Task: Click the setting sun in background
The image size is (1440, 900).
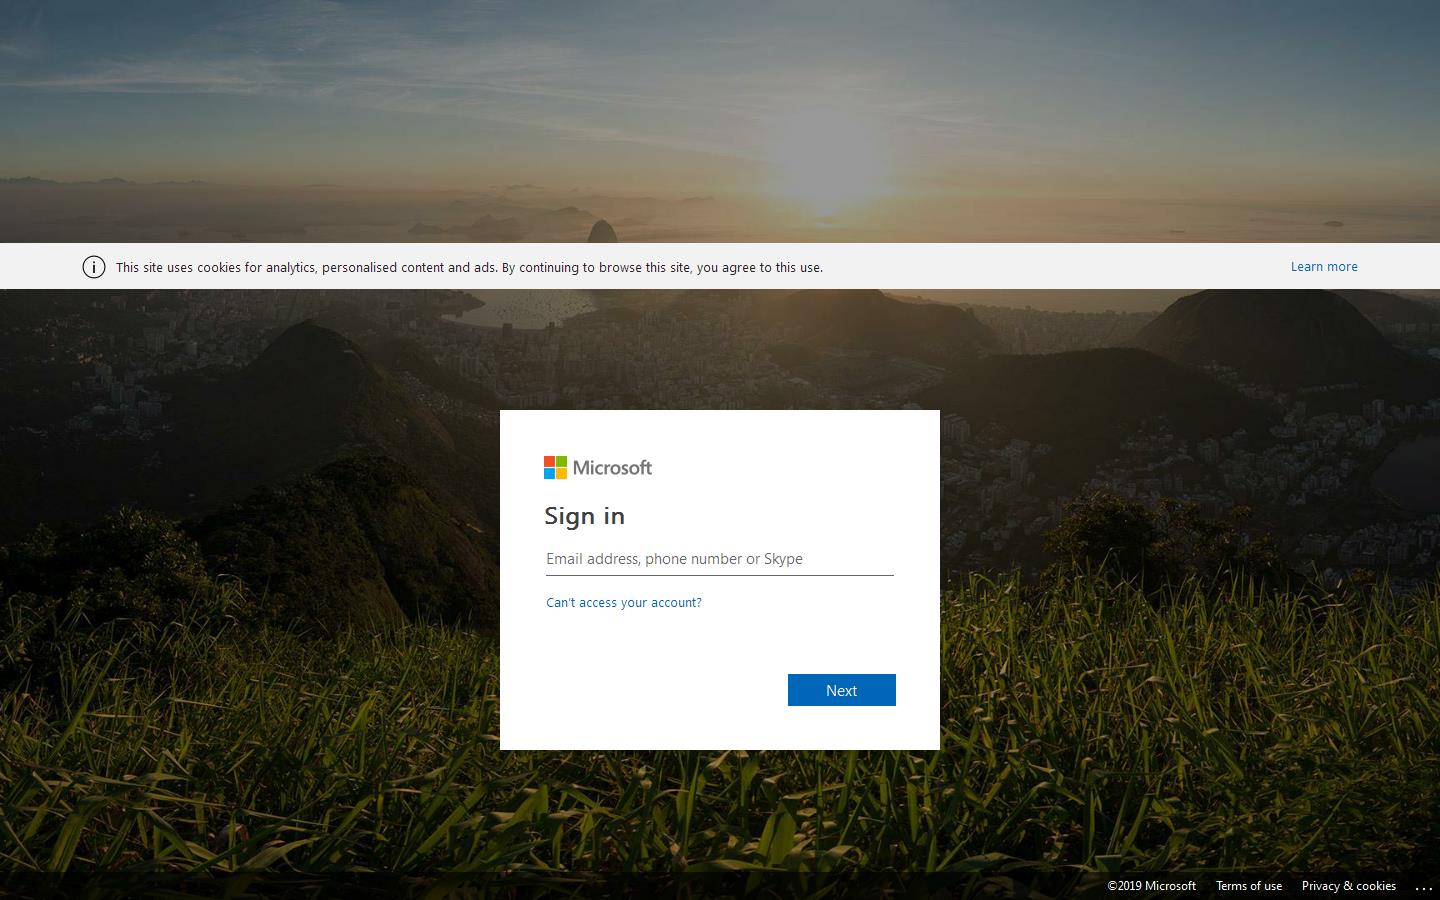Action: pos(826,175)
